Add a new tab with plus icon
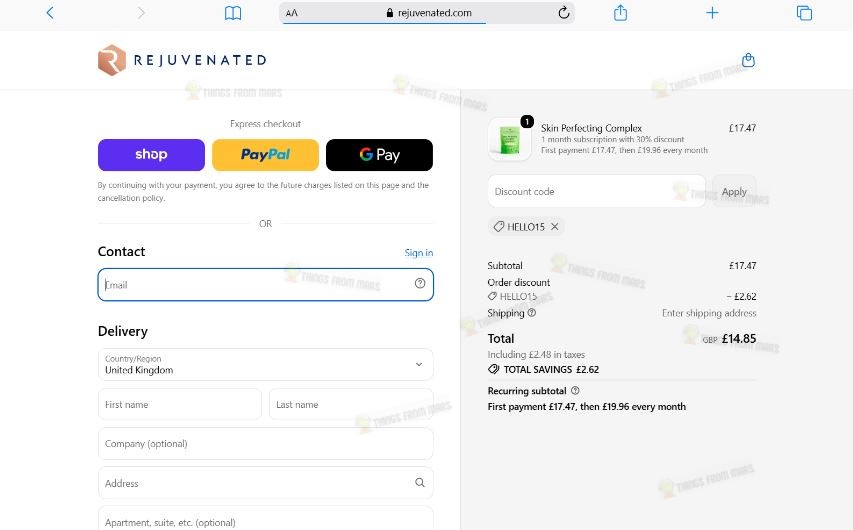The image size is (853, 530). point(712,13)
